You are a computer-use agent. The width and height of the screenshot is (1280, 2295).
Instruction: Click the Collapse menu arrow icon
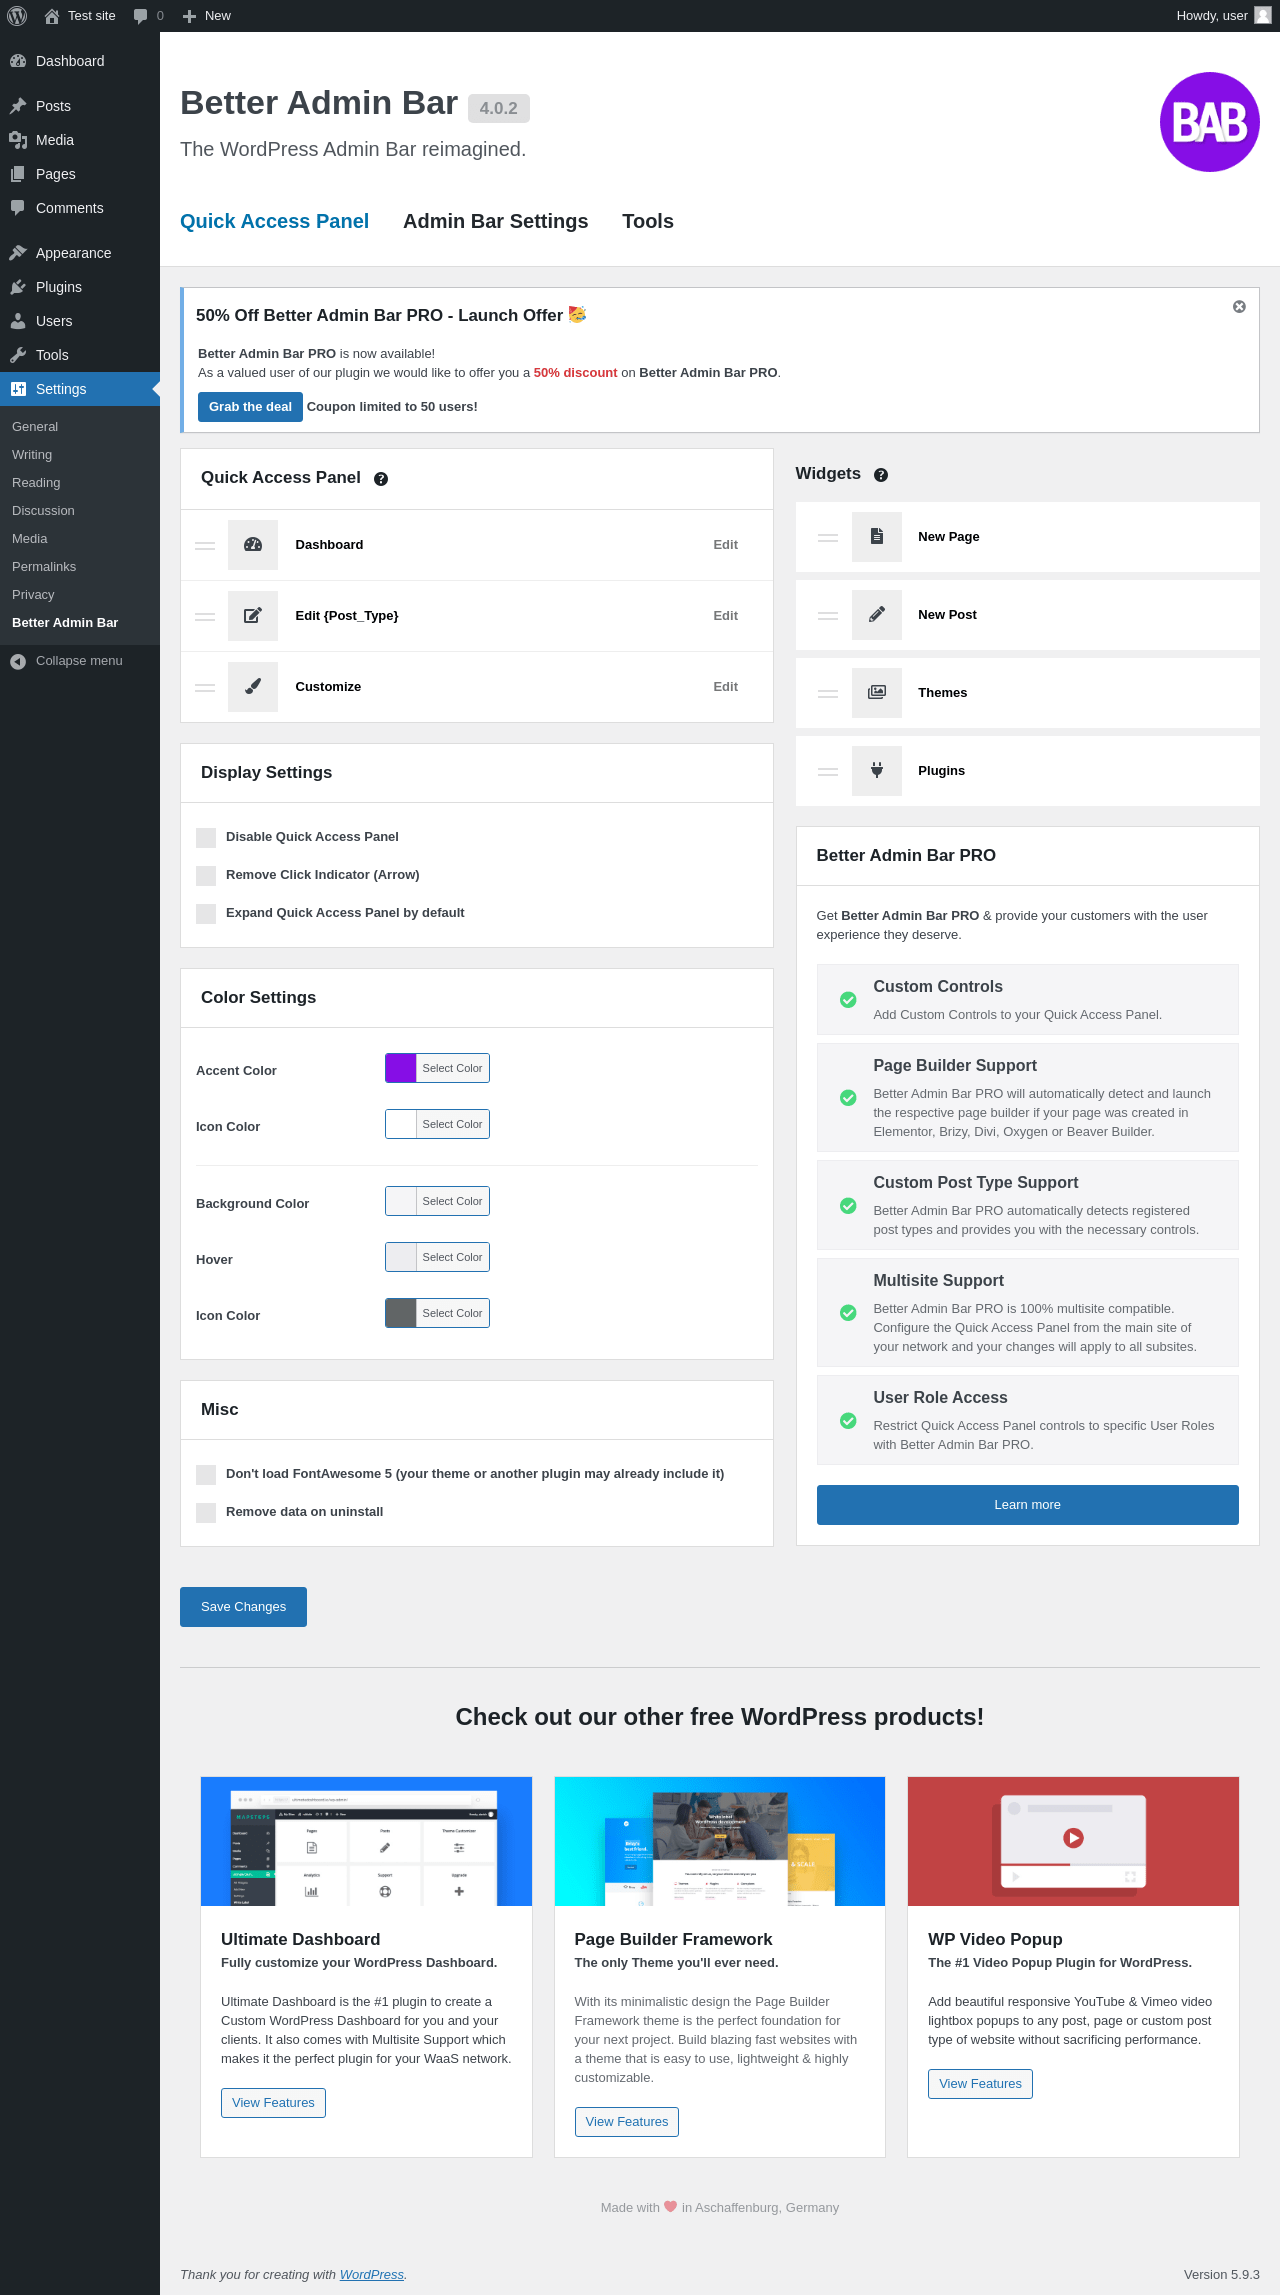[18, 661]
